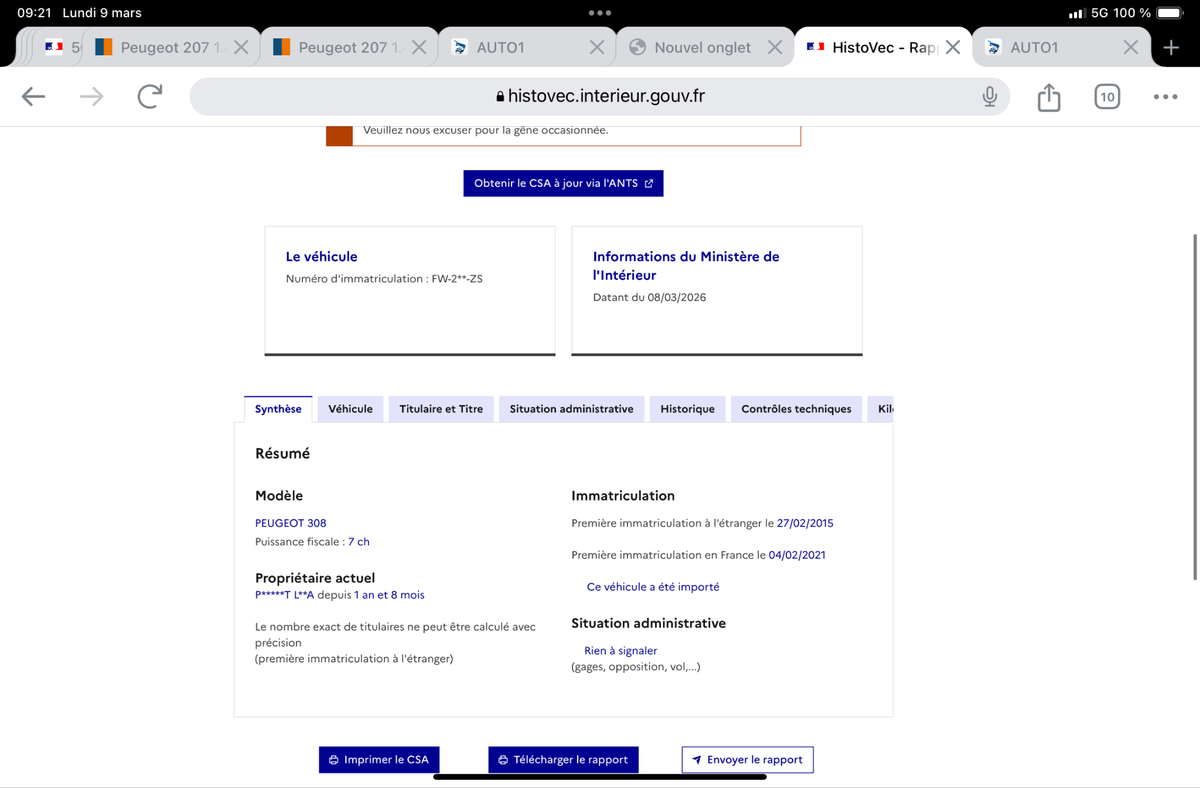Open the Historique tab

pyautogui.click(x=687, y=409)
